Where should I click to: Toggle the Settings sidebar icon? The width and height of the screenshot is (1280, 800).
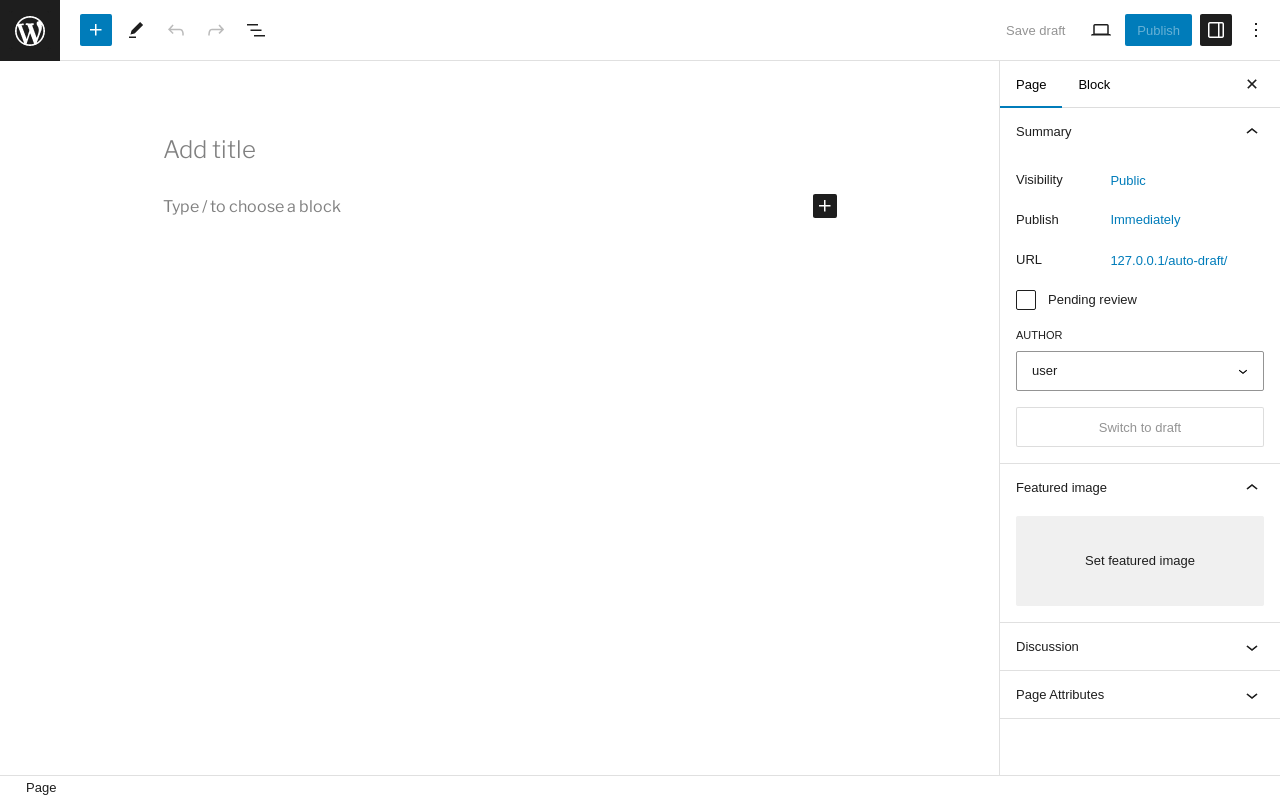click(x=1216, y=30)
